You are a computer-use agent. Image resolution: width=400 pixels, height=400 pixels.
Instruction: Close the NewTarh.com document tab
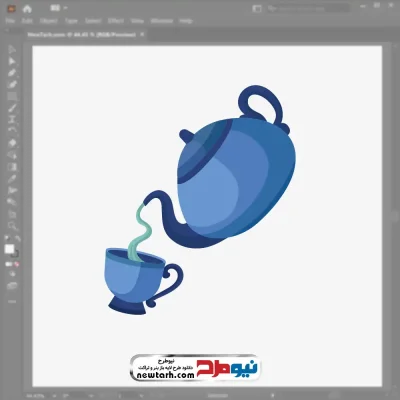pyautogui.click(x=142, y=34)
